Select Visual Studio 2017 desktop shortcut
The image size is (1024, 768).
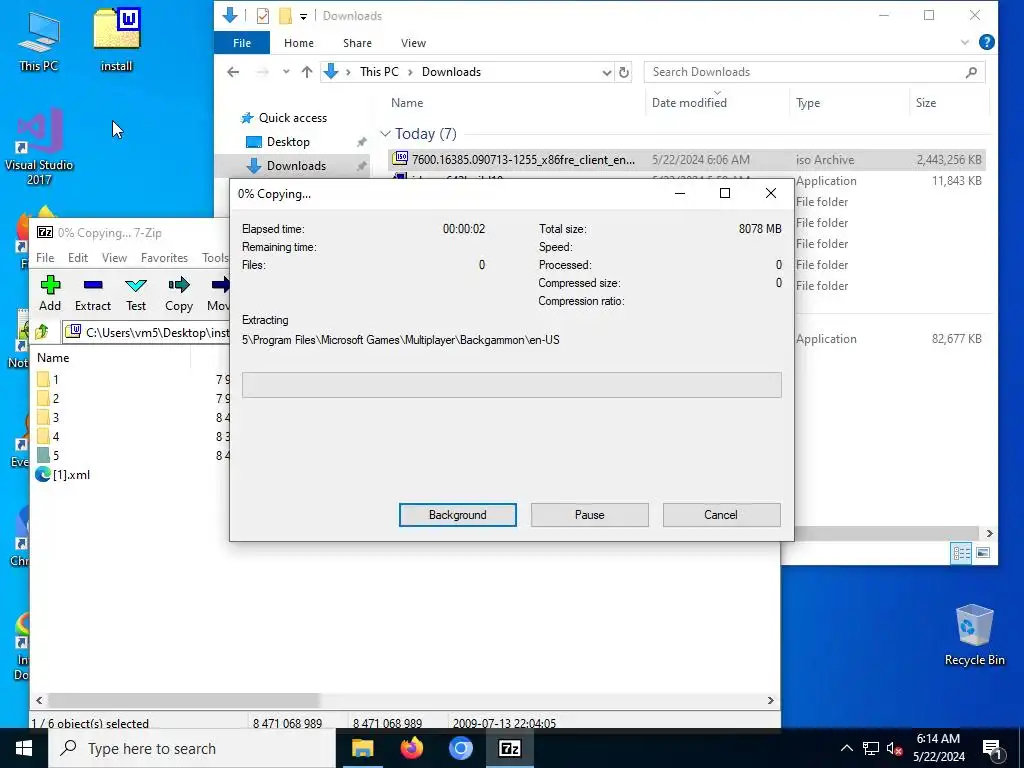[39, 145]
